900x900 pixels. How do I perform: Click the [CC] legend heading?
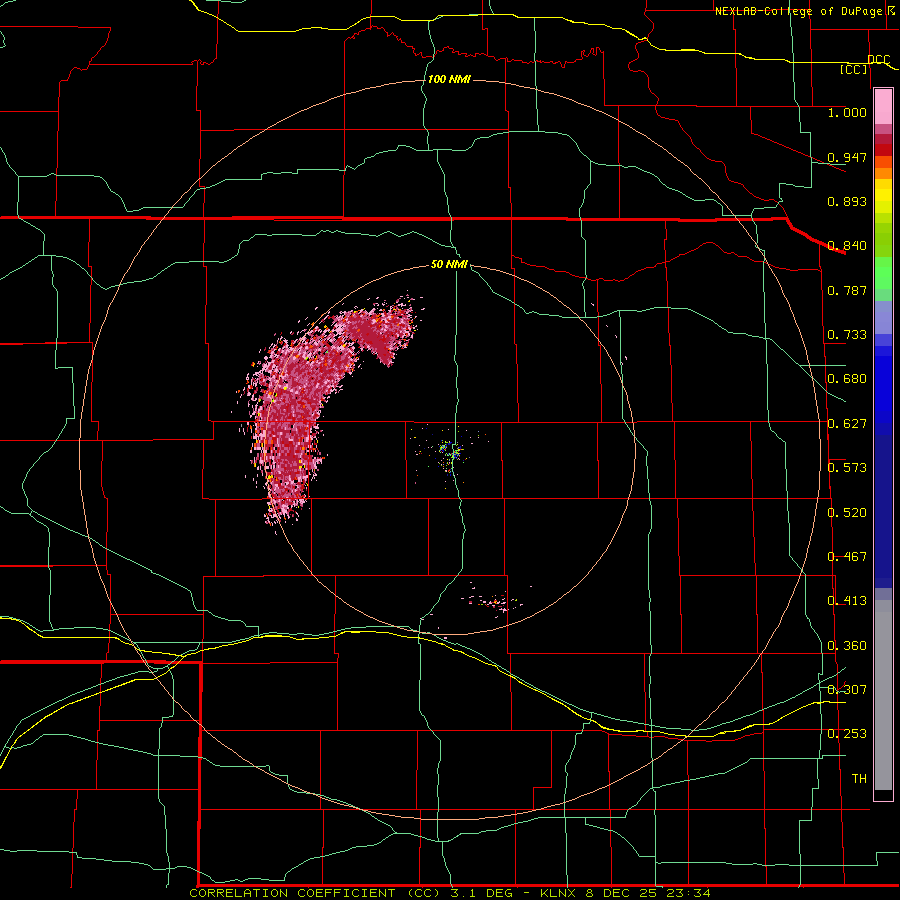[854, 69]
